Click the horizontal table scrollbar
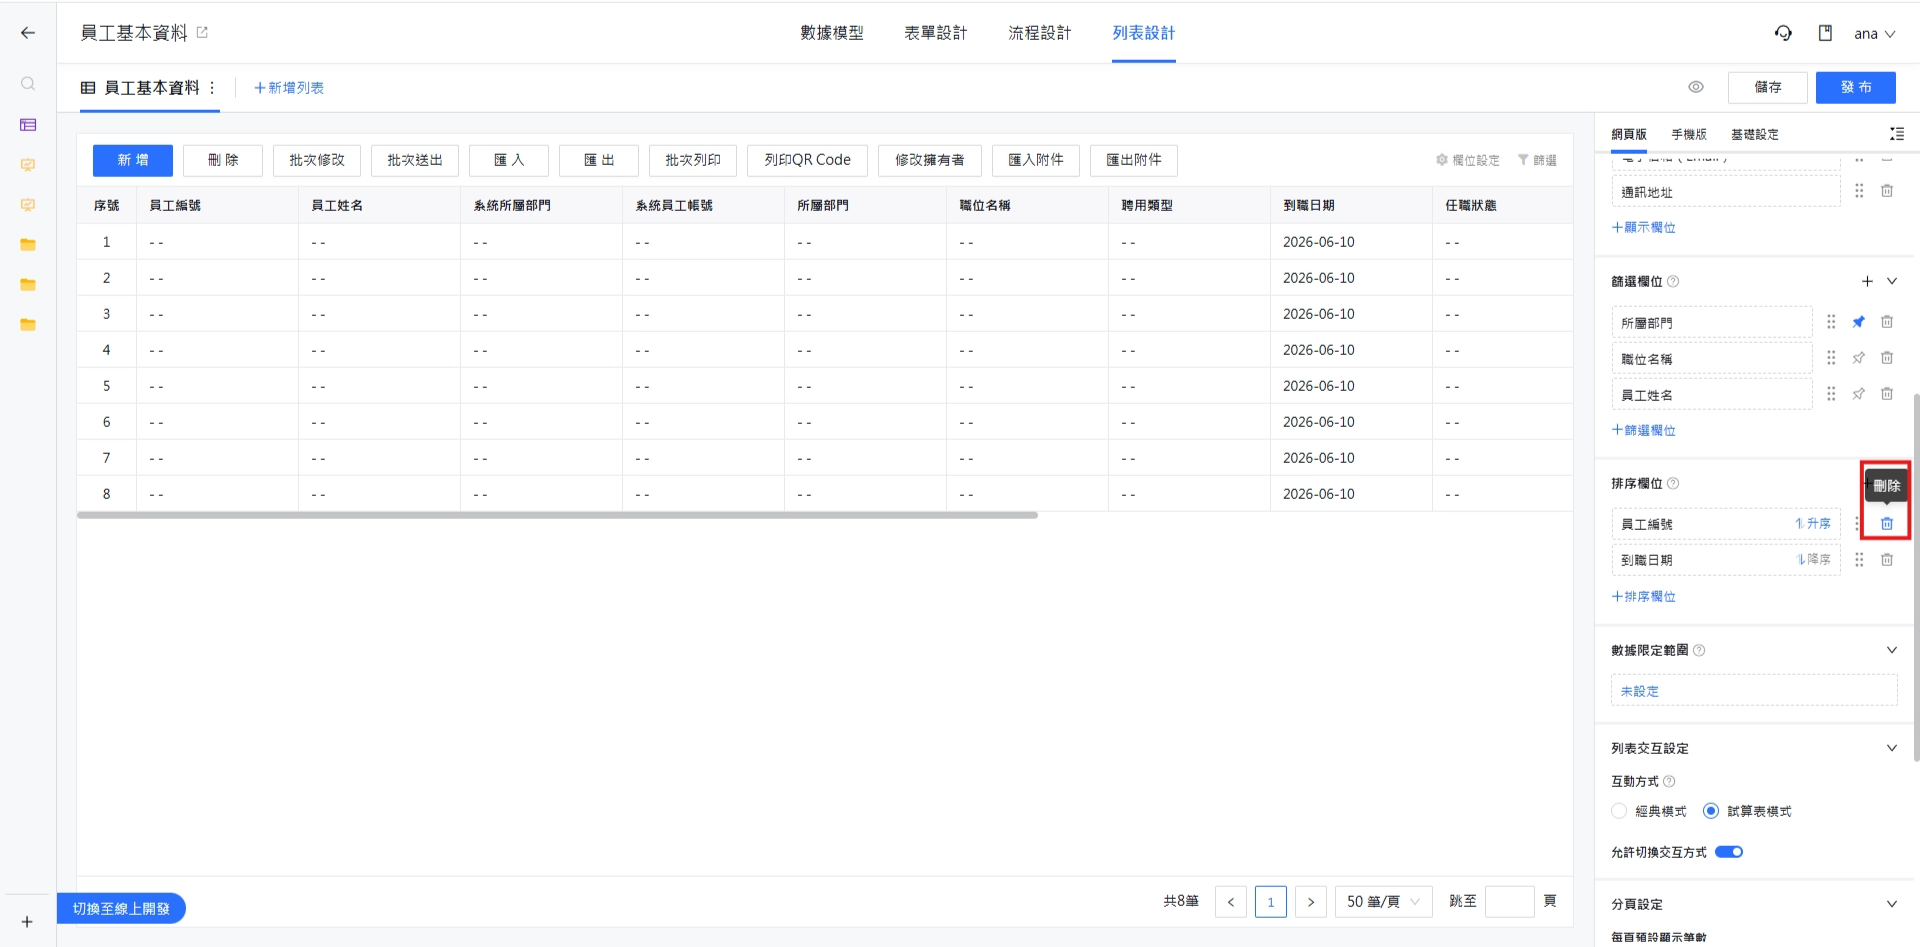The height and width of the screenshot is (947, 1920). (x=557, y=515)
